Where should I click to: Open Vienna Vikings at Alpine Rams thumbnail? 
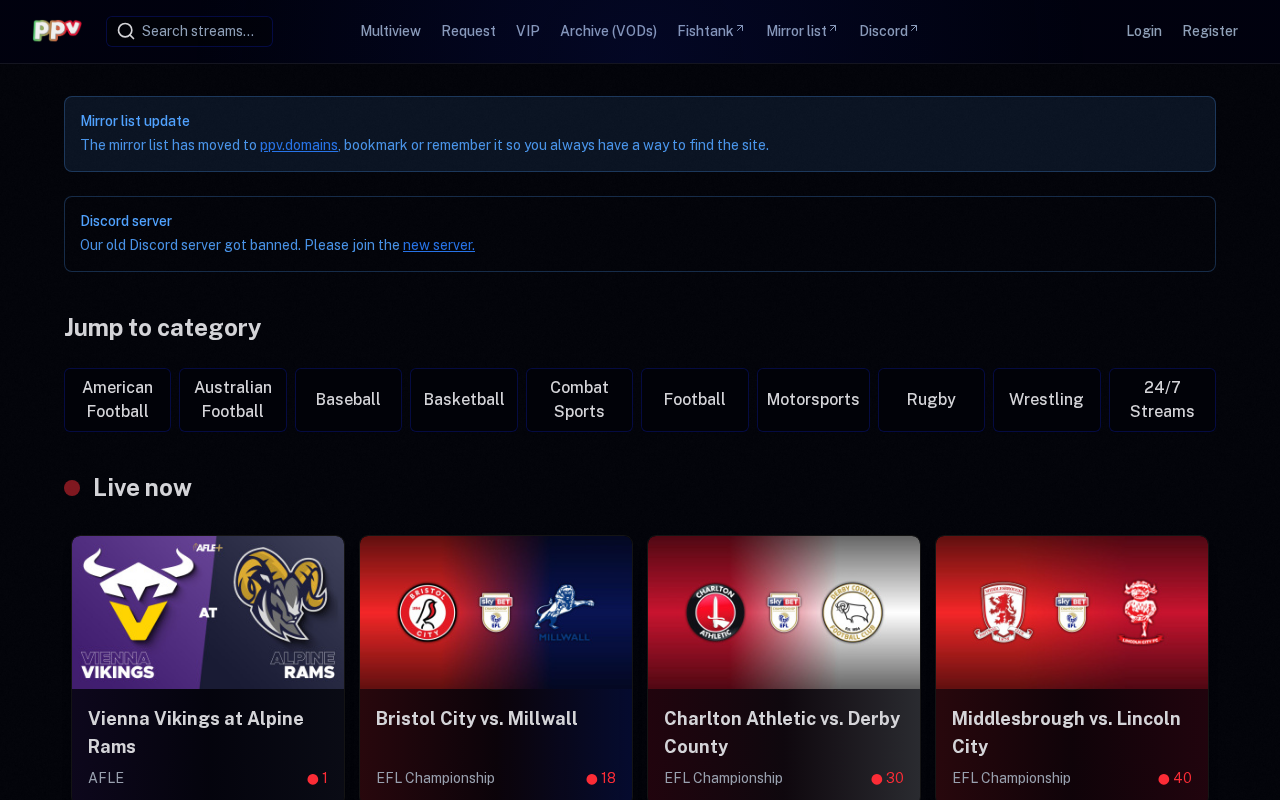coord(208,612)
